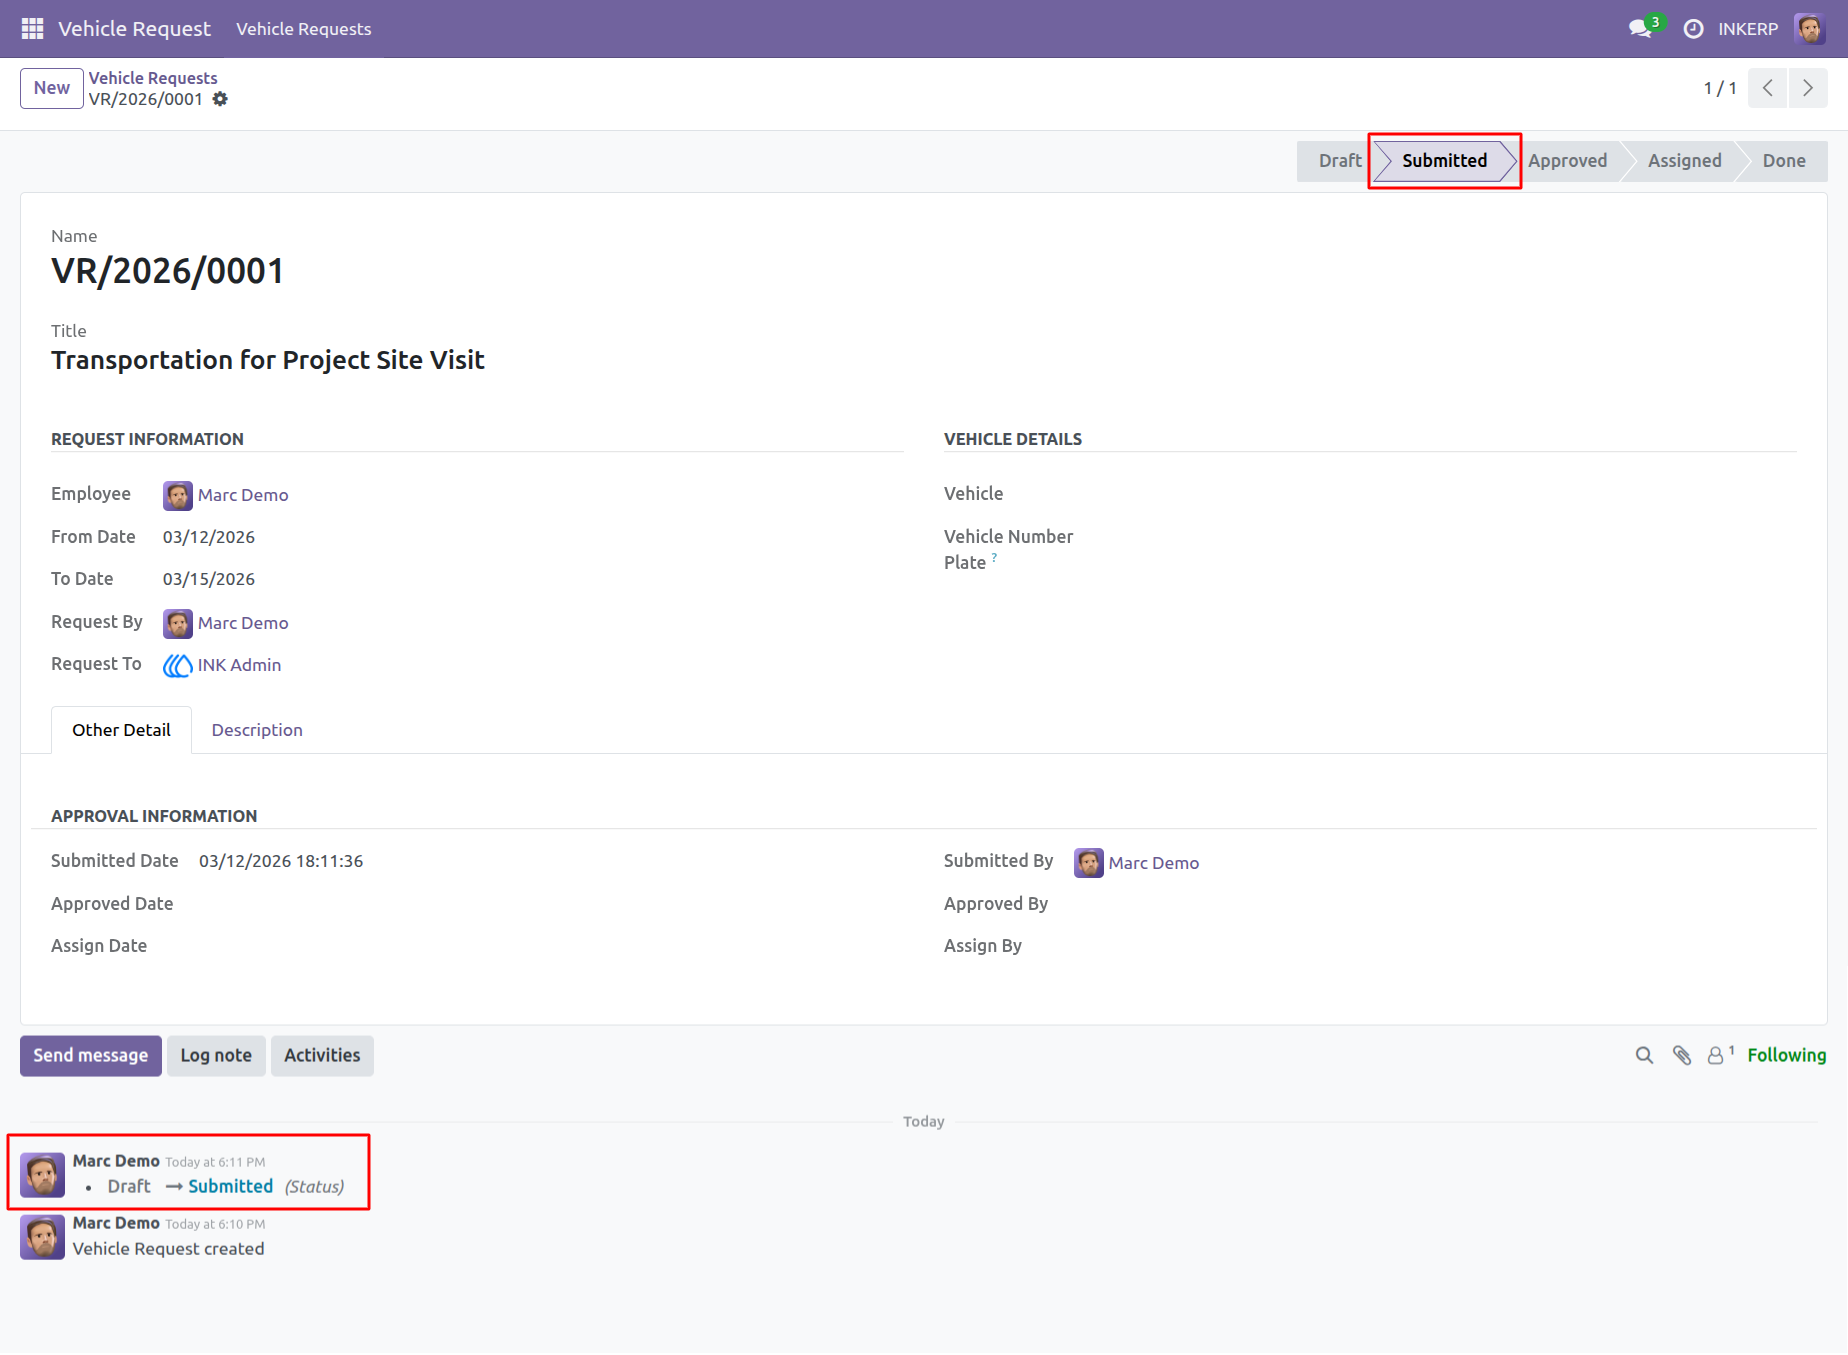This screenshot has height=1355, width=1848.
Task: Select the Assigned status stage
Action: click(1684, 161)
